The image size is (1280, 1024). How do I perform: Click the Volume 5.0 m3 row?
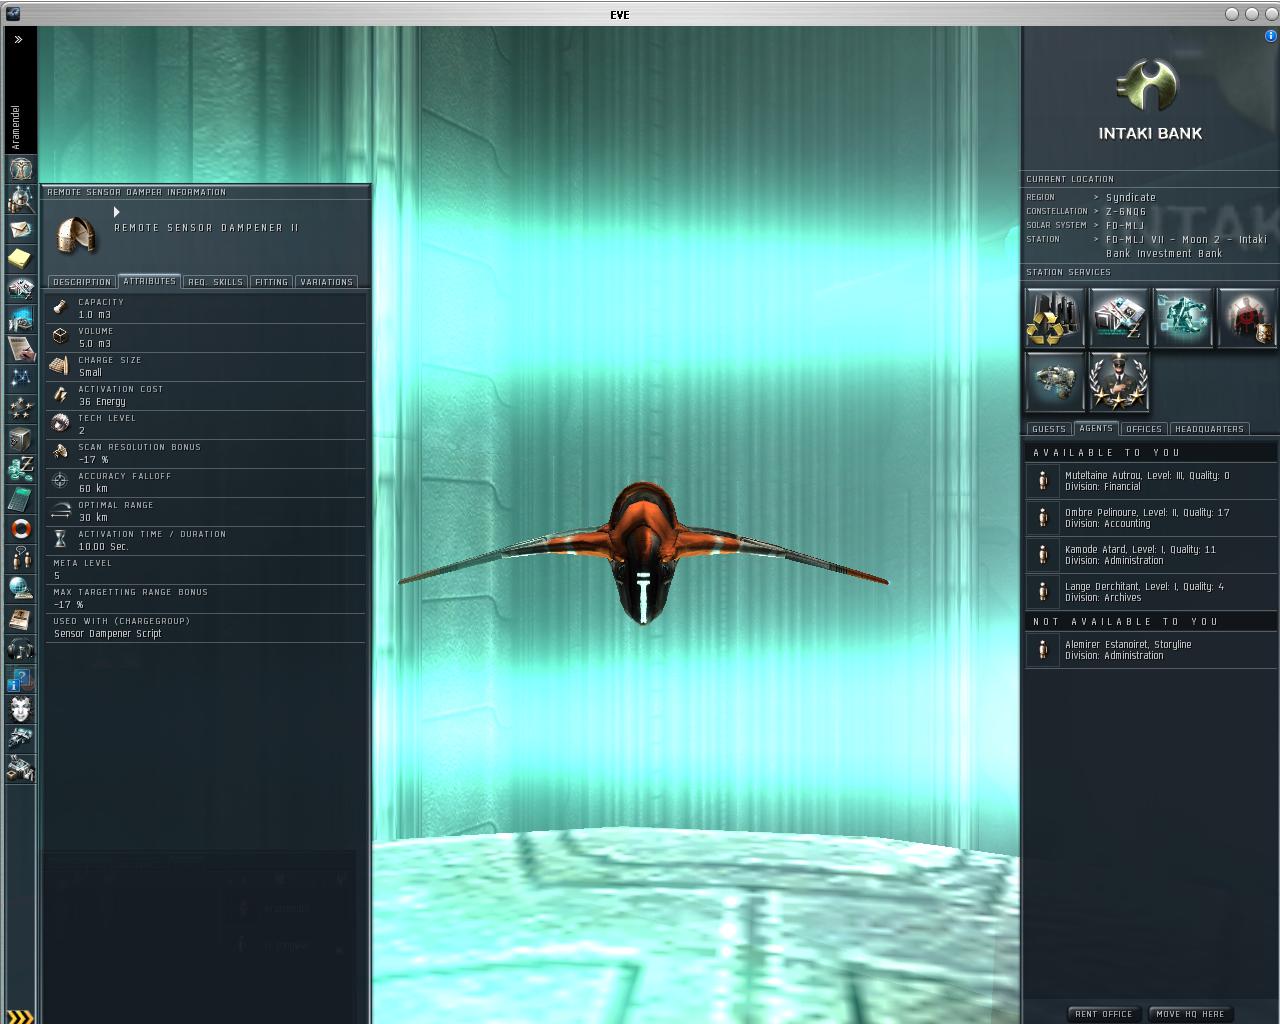click(206, 337)
